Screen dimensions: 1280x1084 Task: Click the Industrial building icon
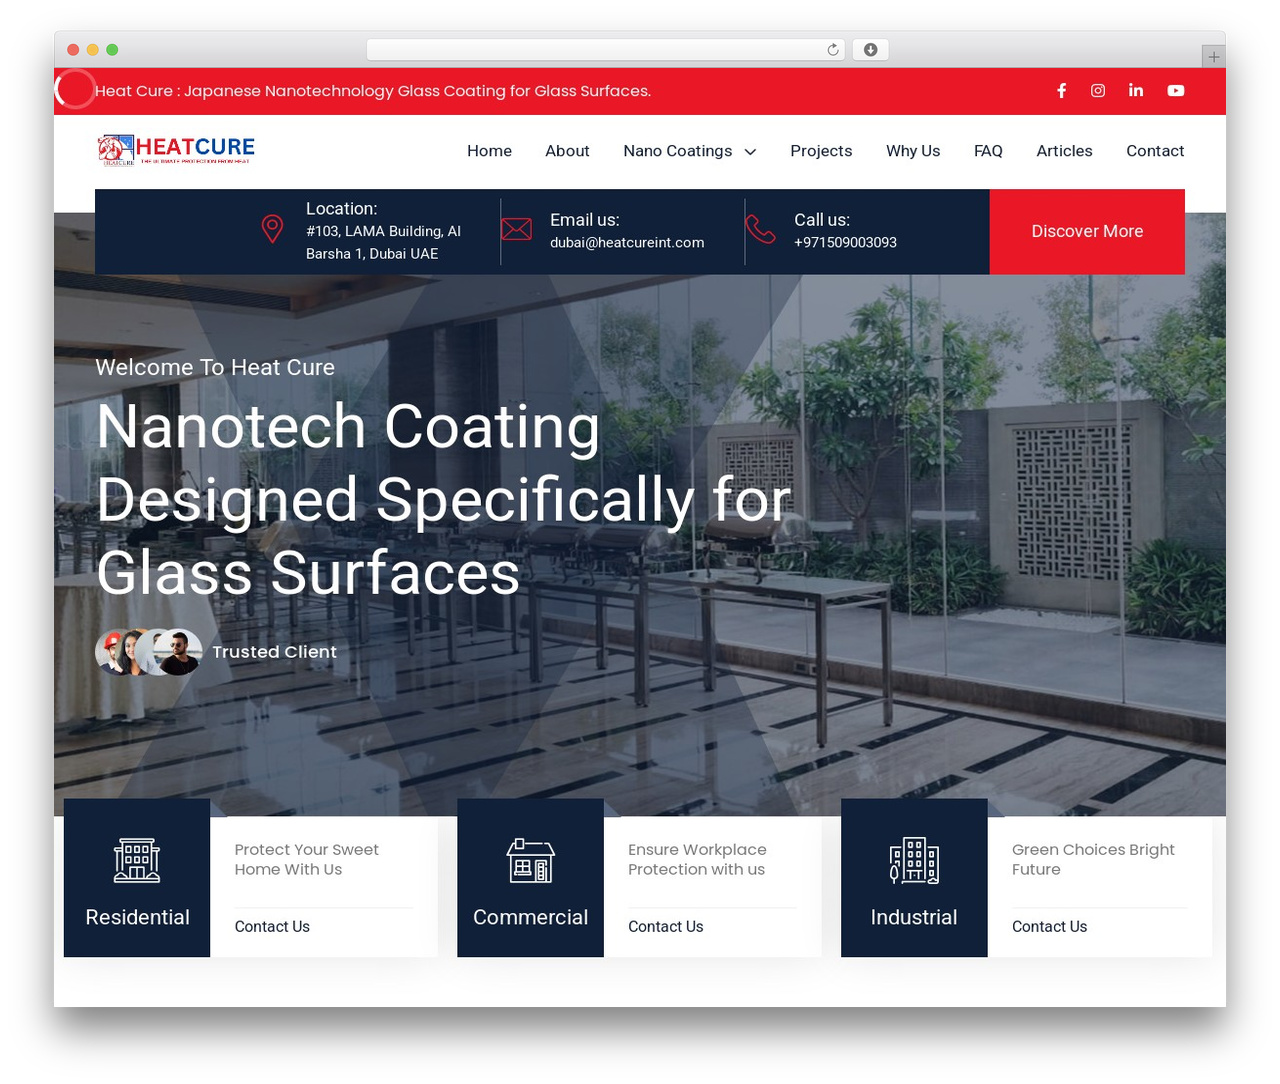tap(914, 860)
